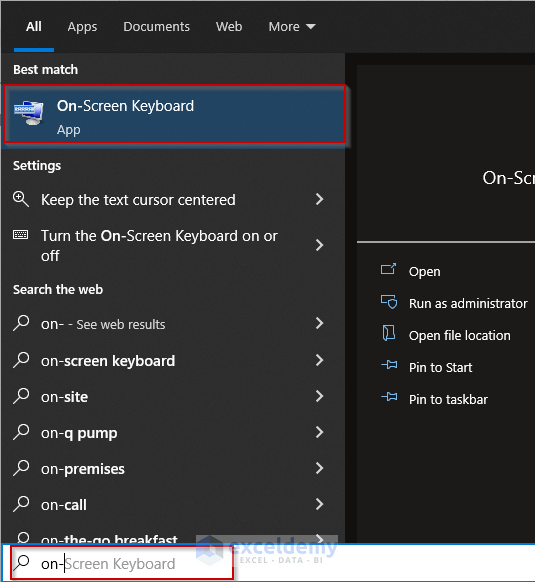The image size is (535, 582).
Task: Choose Open file location
Action: coord(459,336)
